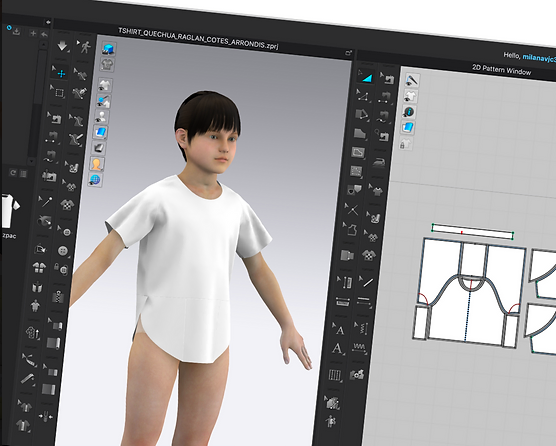Select the Trace tool in 2D toolbar
556x446 pixels.
(350, 229)
